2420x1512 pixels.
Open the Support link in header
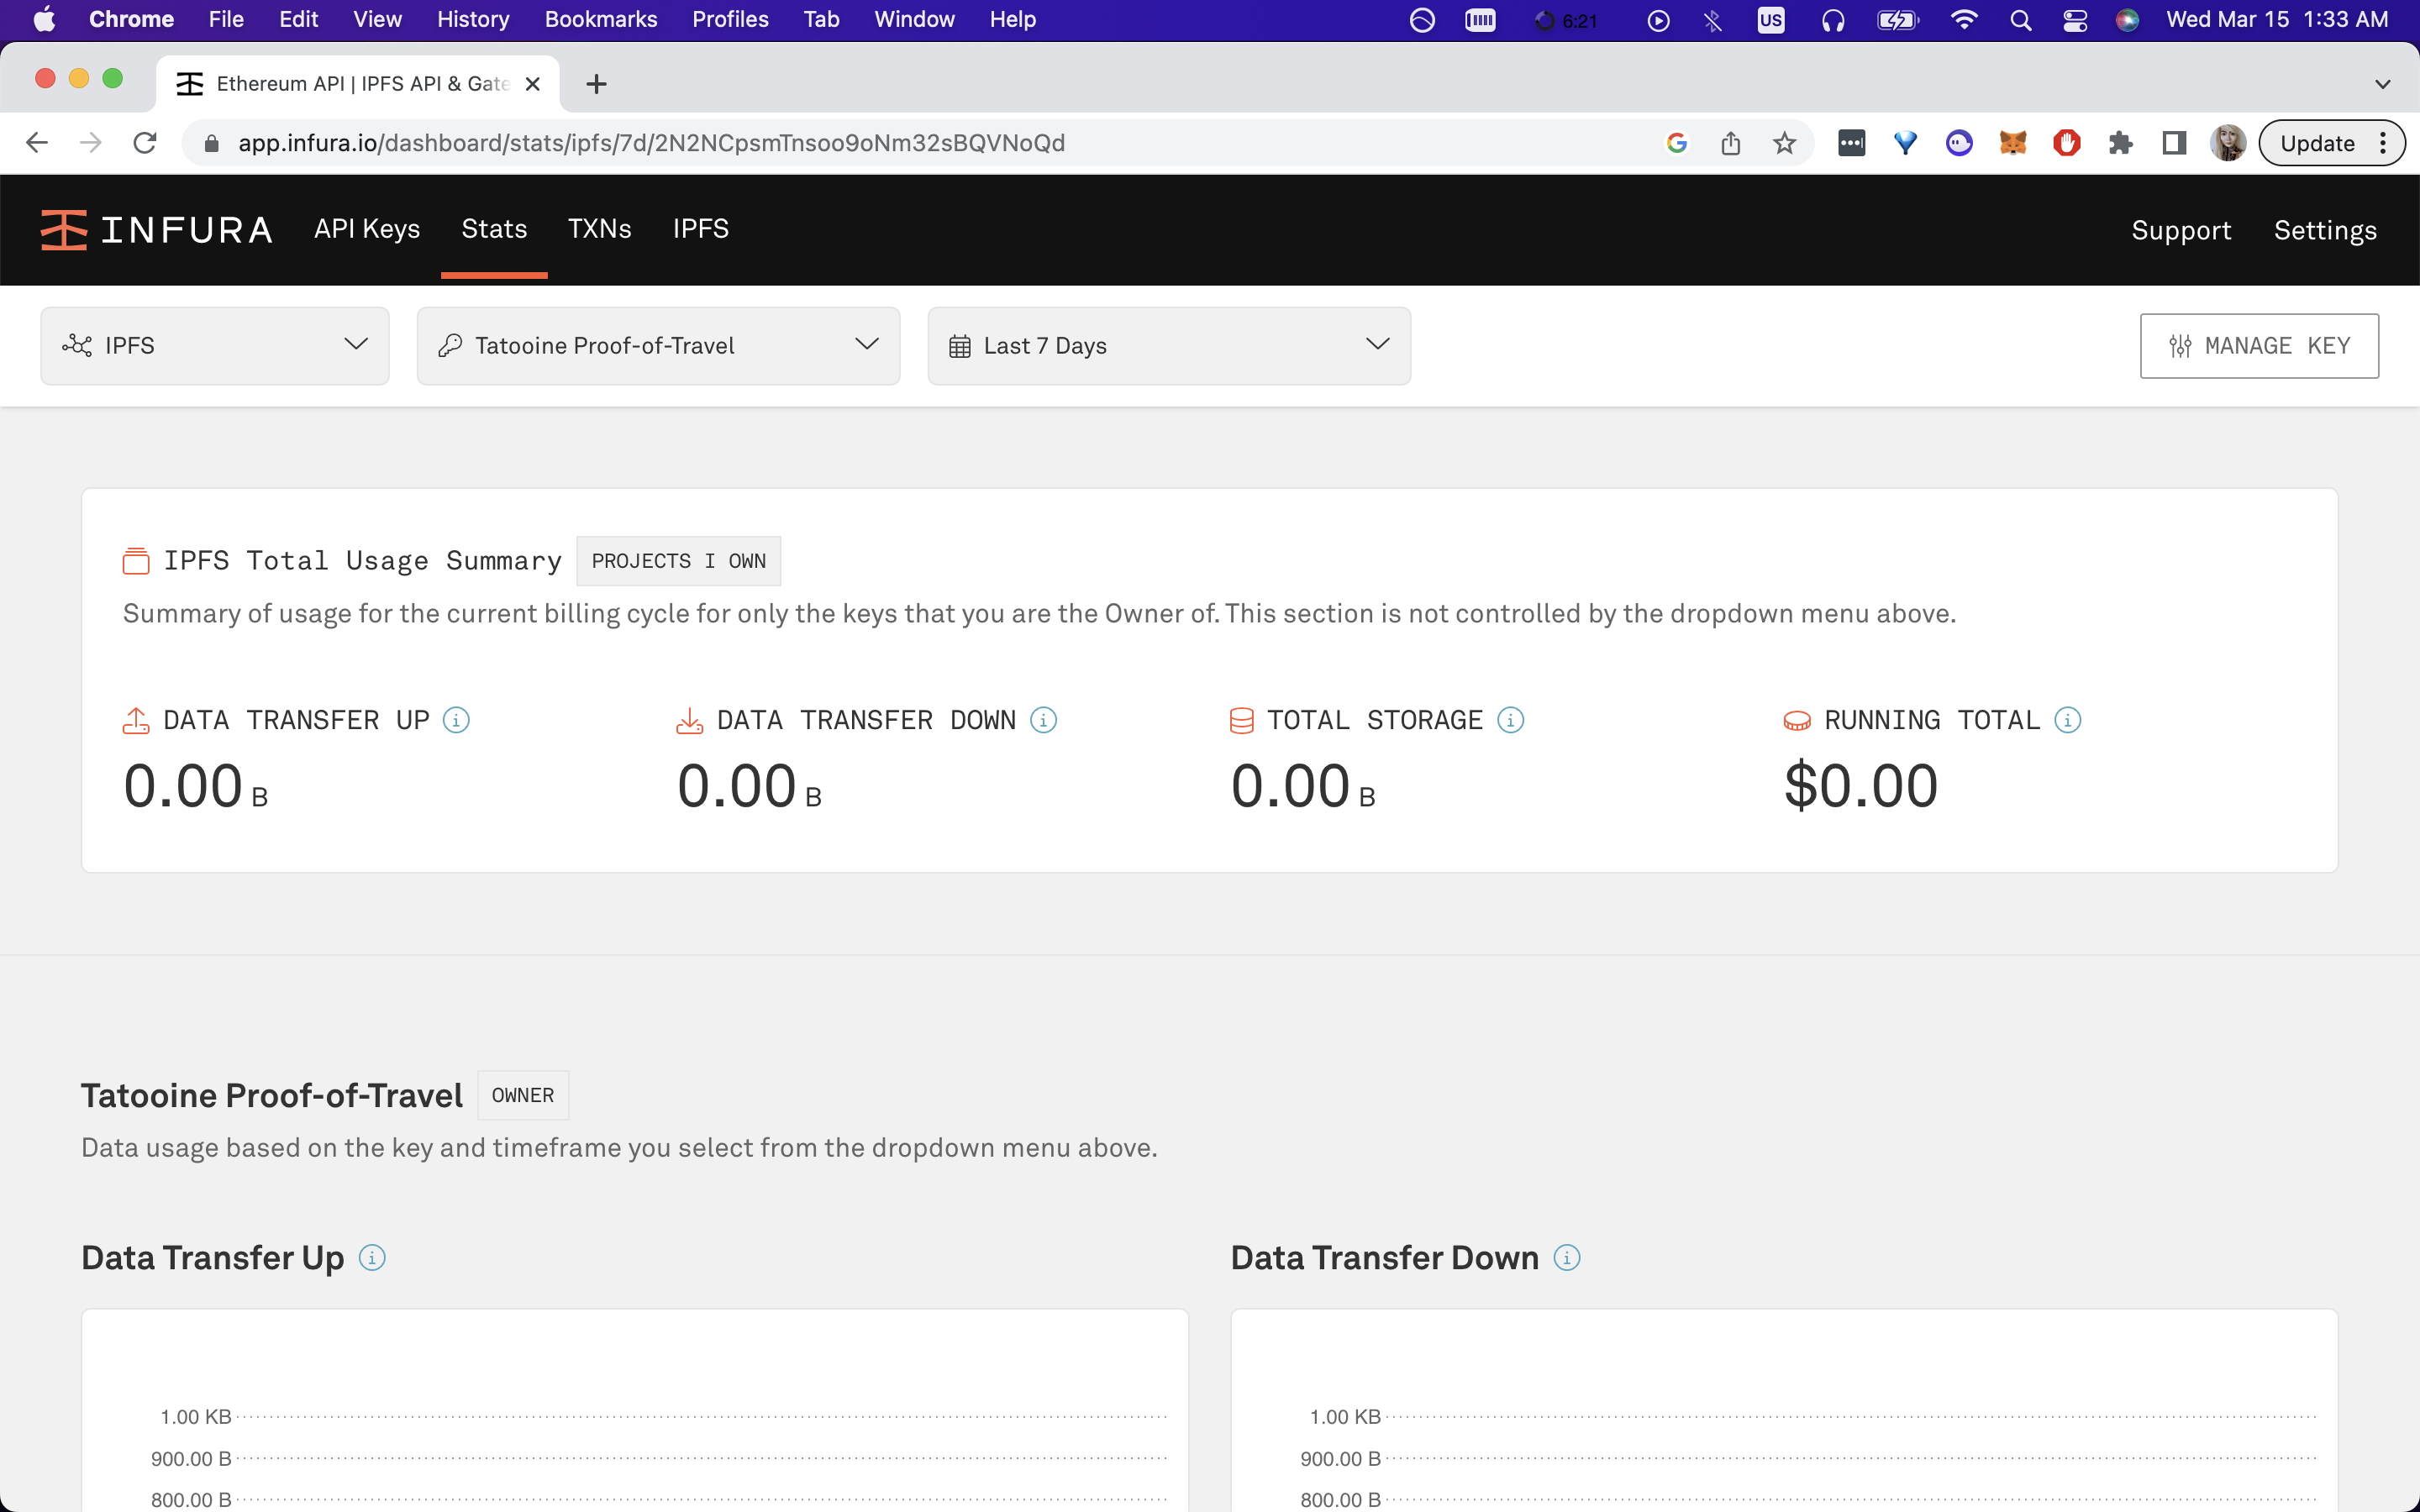(2181, 231)
